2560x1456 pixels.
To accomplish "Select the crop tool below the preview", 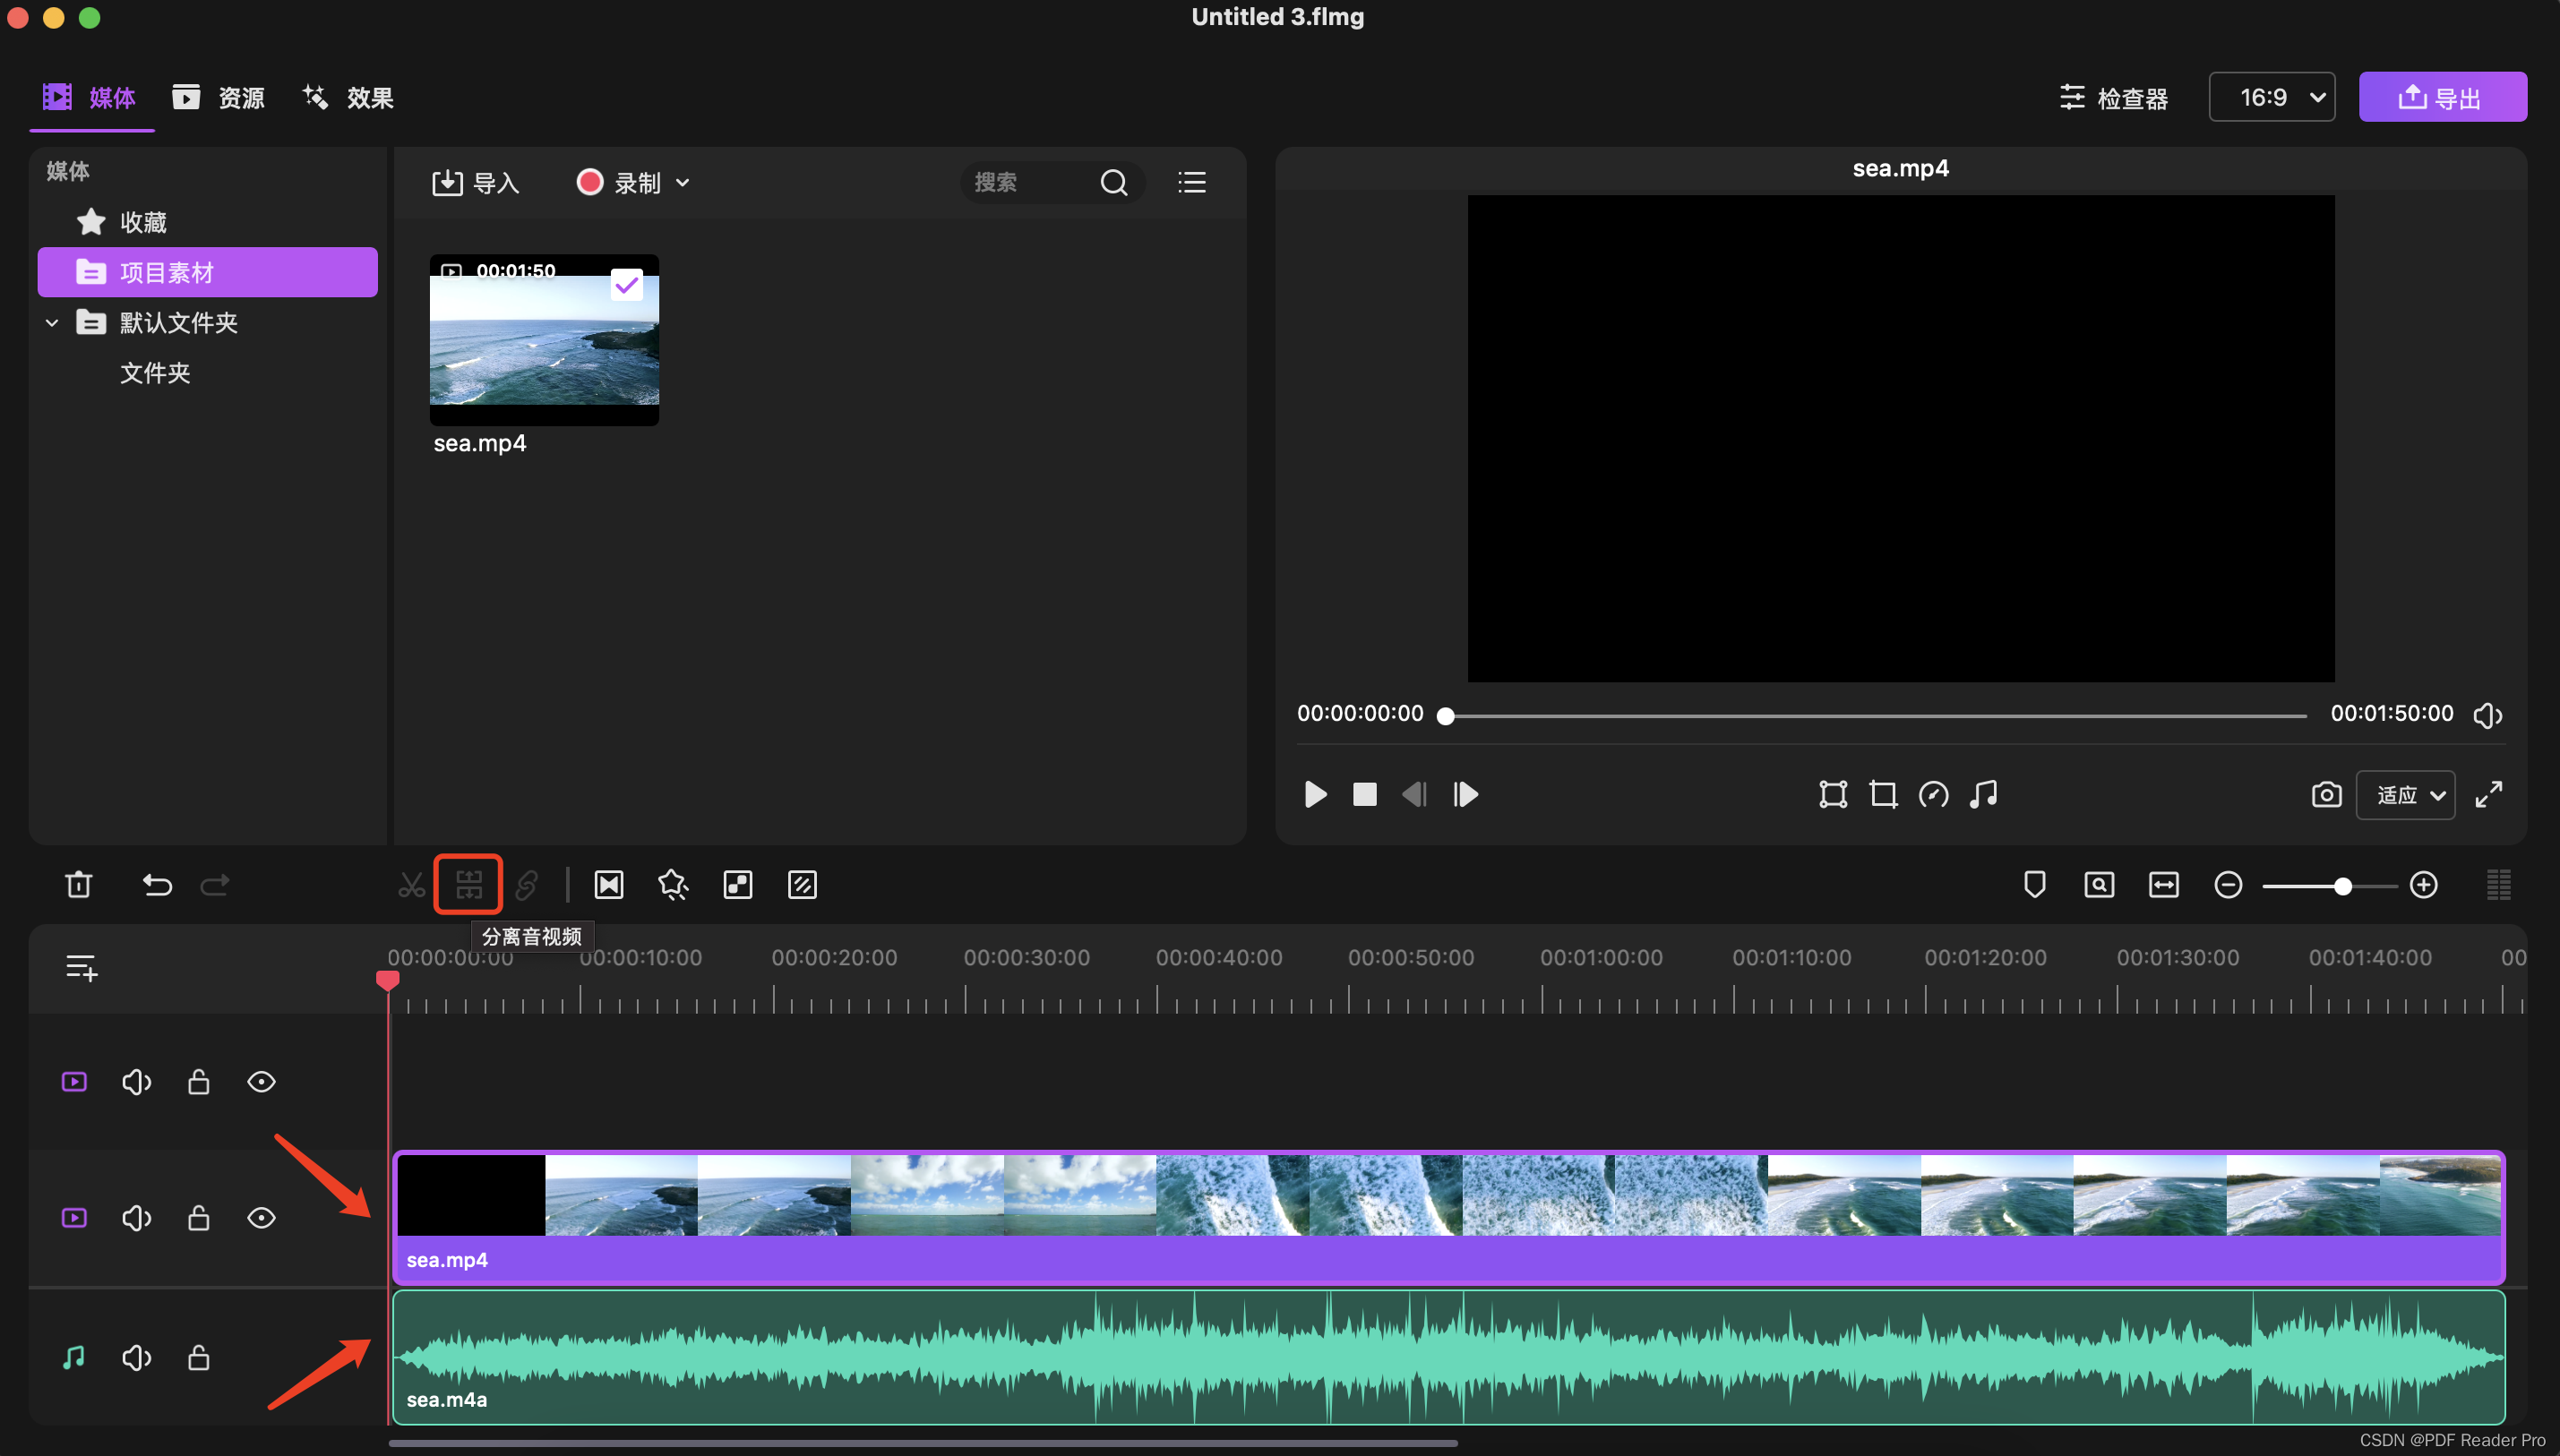I will [1883, 795].
